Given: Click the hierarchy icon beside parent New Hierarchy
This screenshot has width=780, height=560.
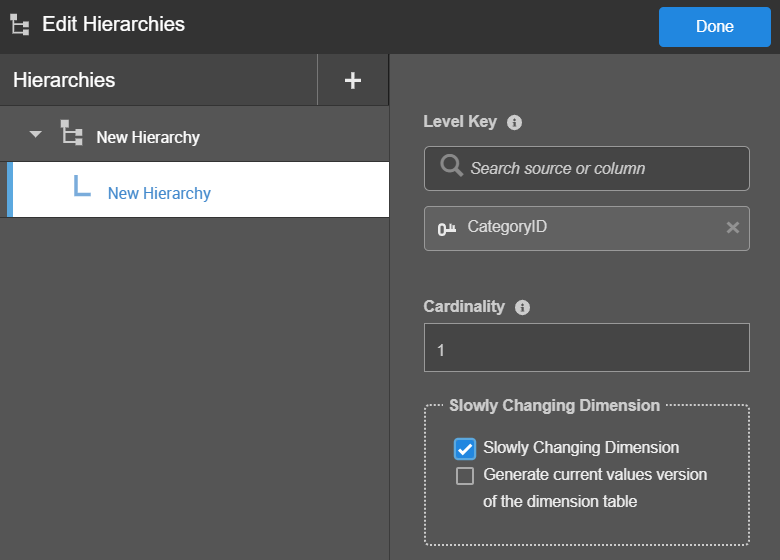Looking at the screenshot, I should click(71, 134).
